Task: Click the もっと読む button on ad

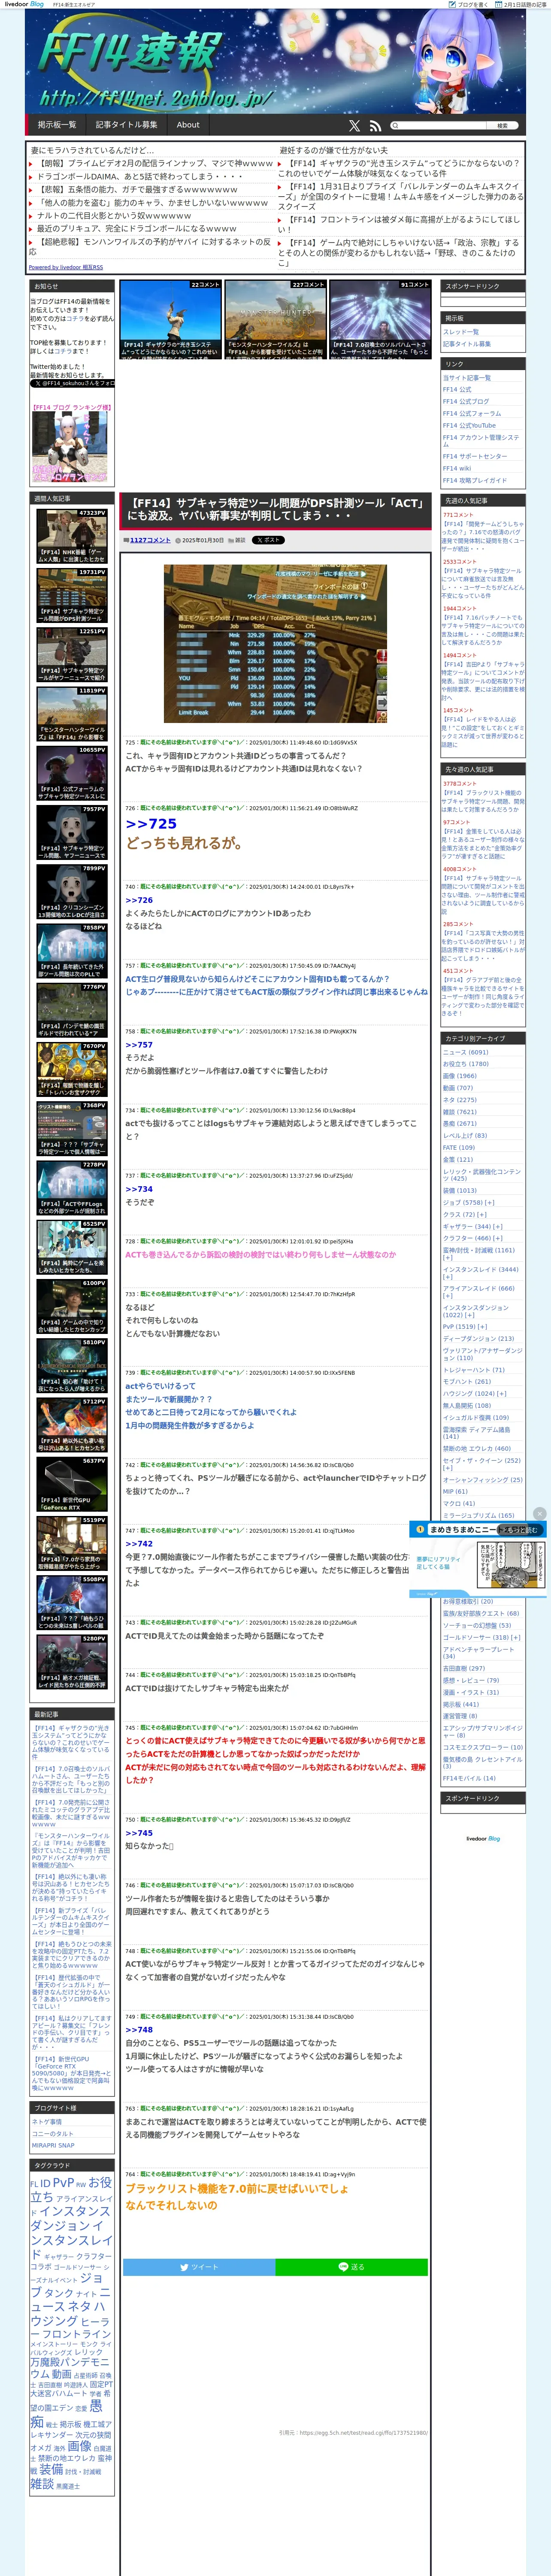Action: 520,1530
